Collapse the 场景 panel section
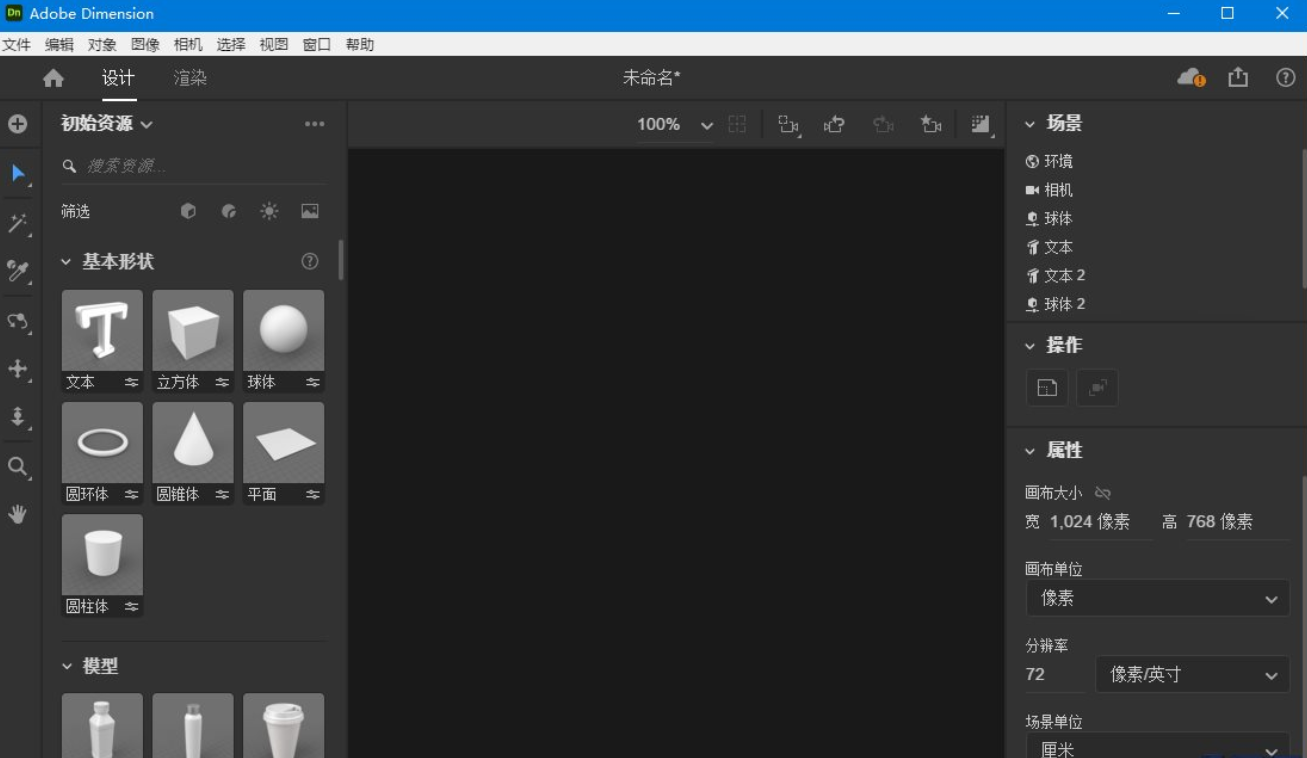Viewport: 1307px width, 758px height. [1029, 123]
